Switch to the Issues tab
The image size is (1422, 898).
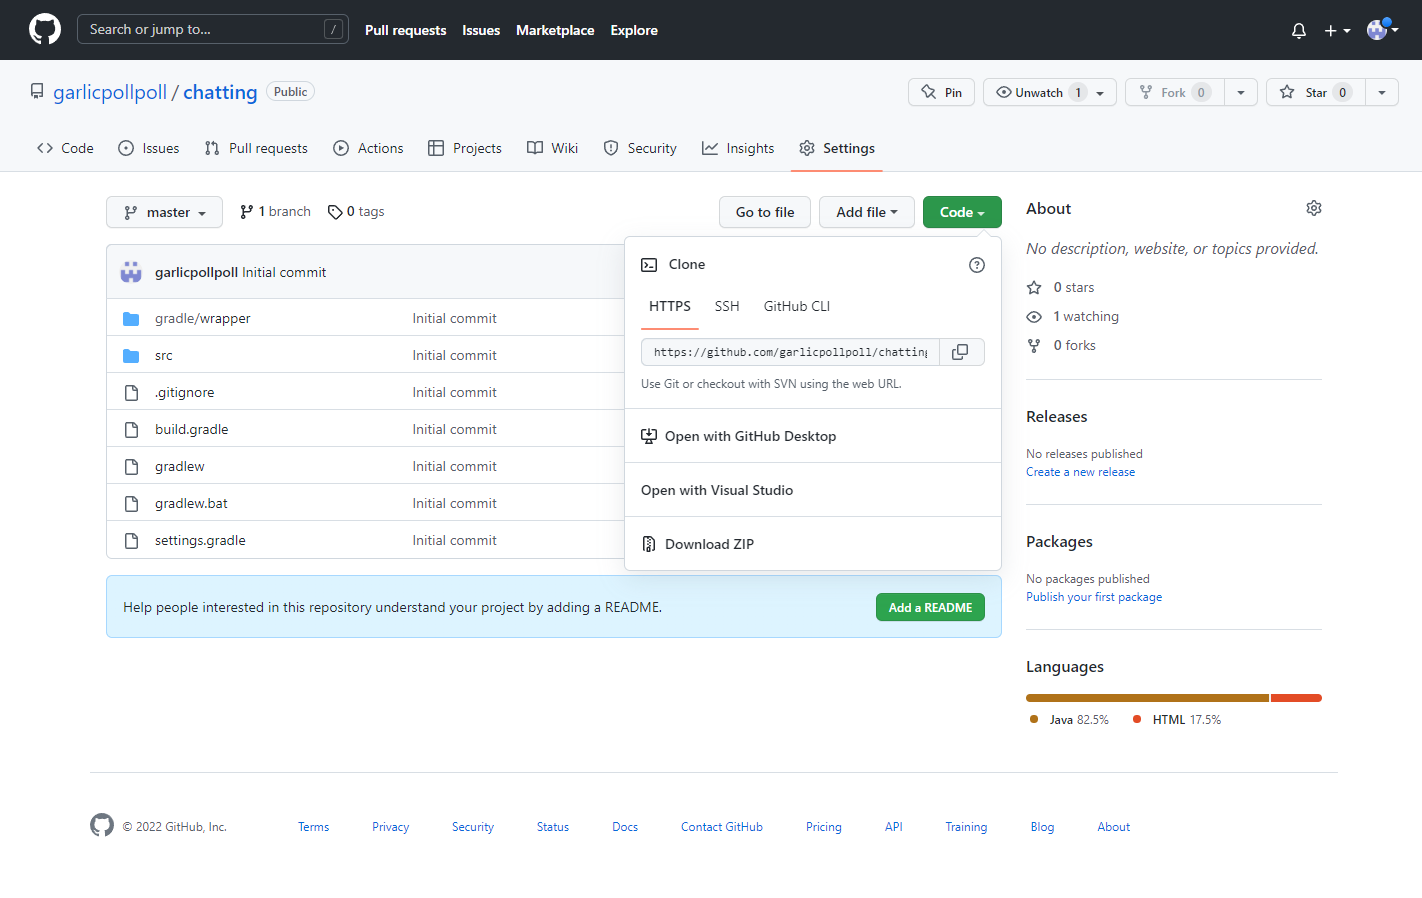pos(149,148)
